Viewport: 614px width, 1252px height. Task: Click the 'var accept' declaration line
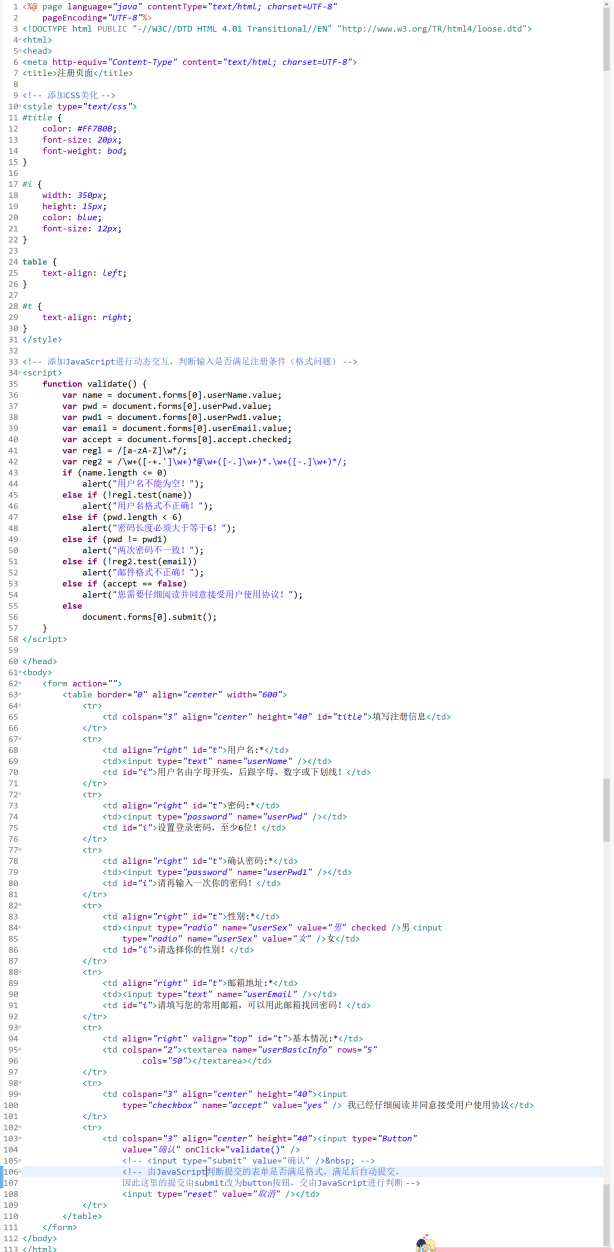177,439
